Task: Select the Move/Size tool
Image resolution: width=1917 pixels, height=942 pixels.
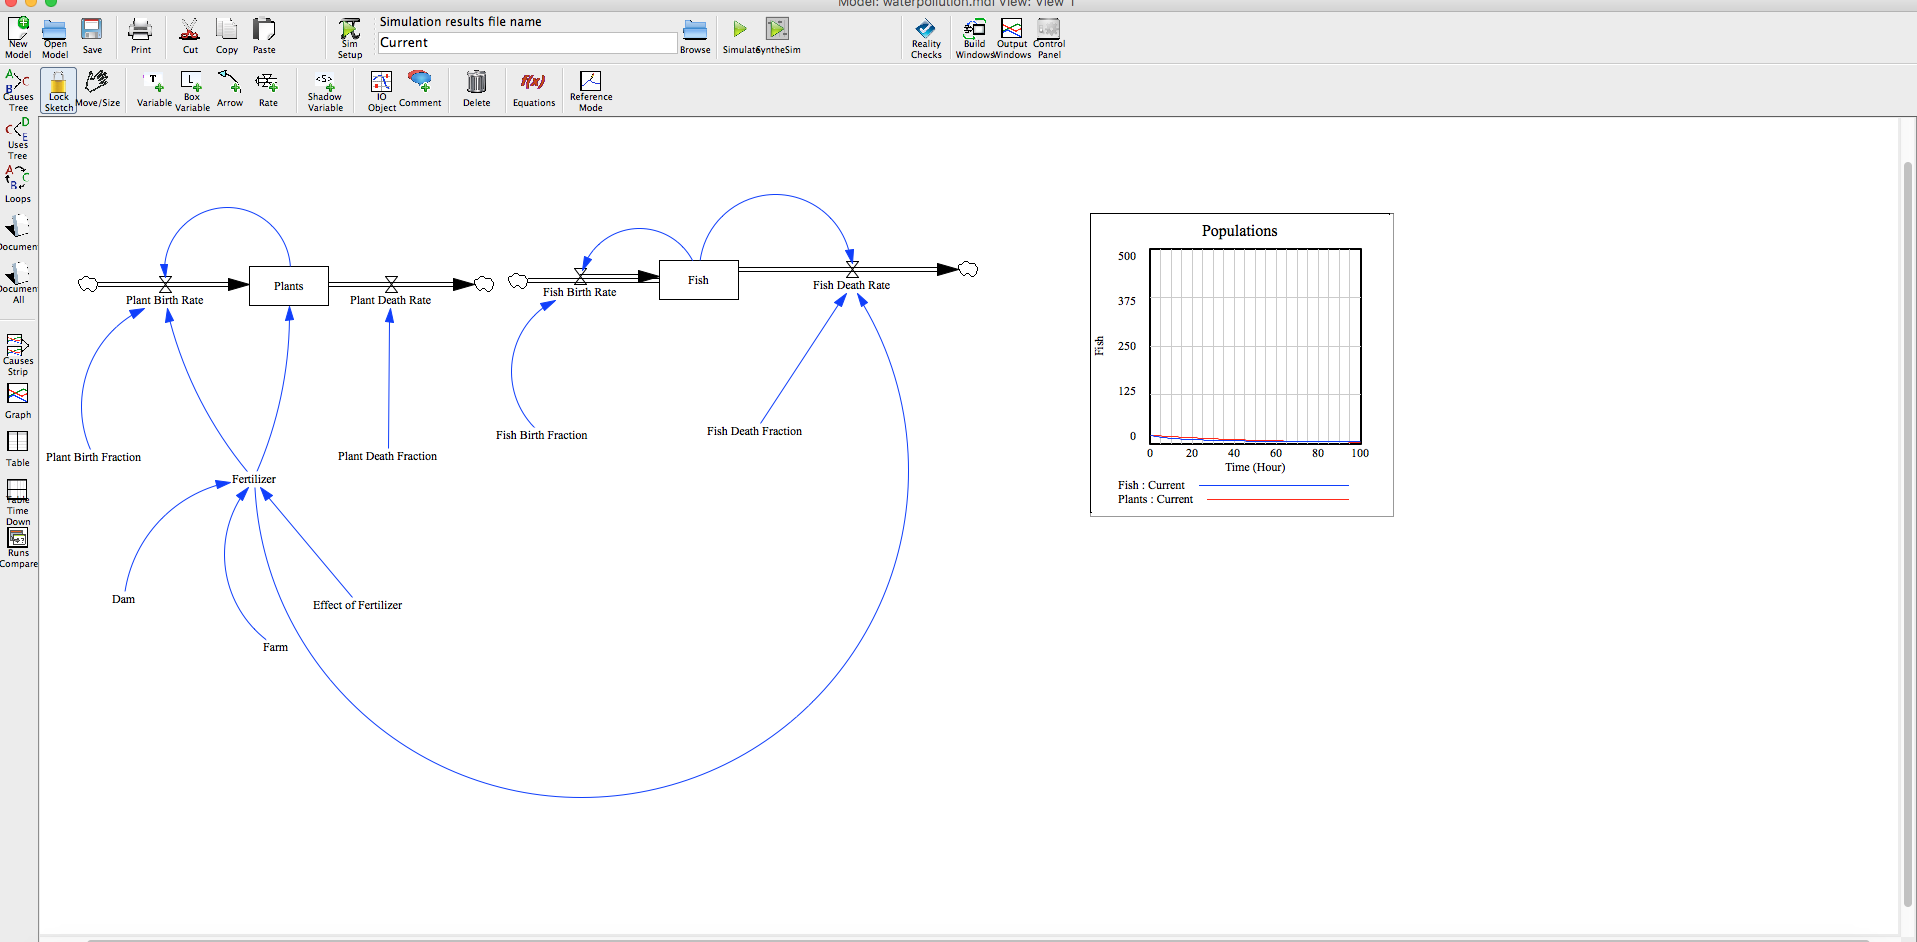Action: 98,89
